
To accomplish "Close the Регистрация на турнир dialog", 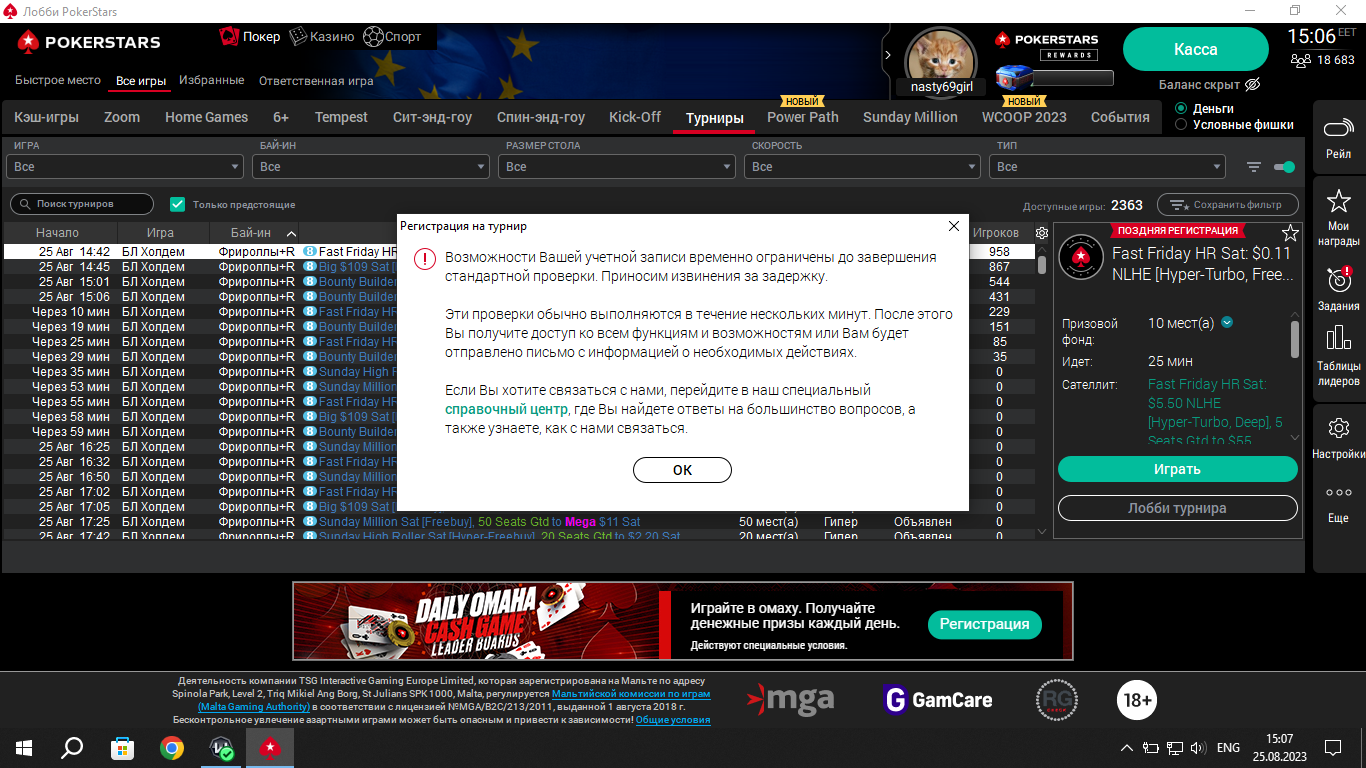I will pyautogui.click(x=953, y=226).
